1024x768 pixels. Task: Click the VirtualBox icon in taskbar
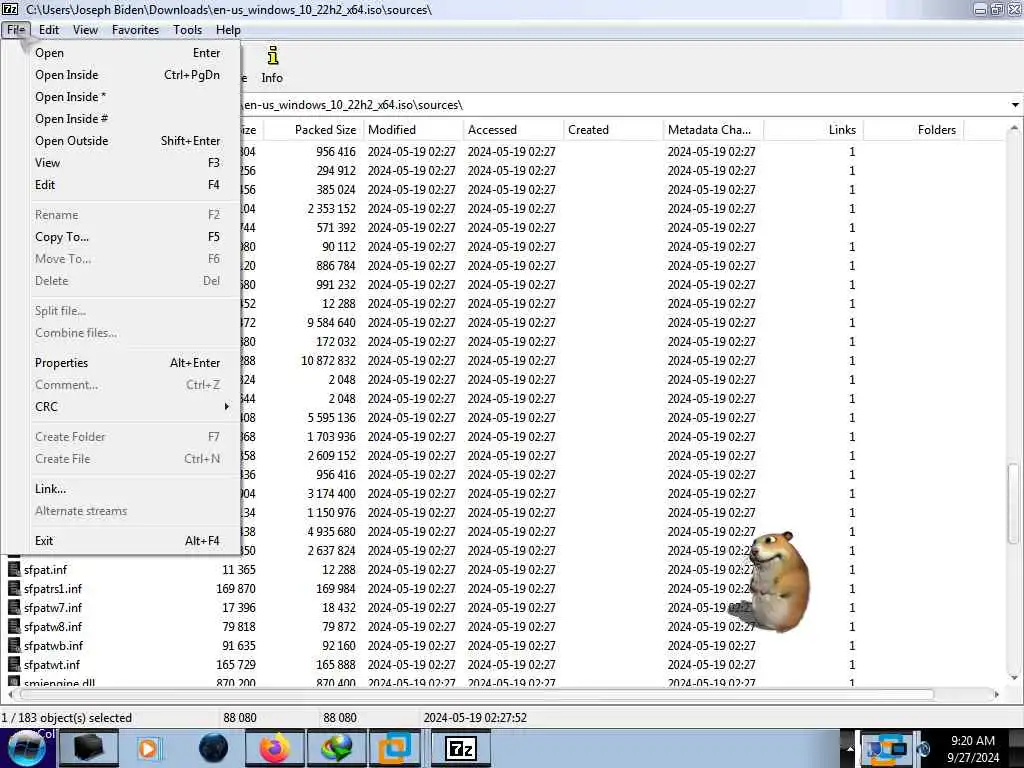pos(394,748)
